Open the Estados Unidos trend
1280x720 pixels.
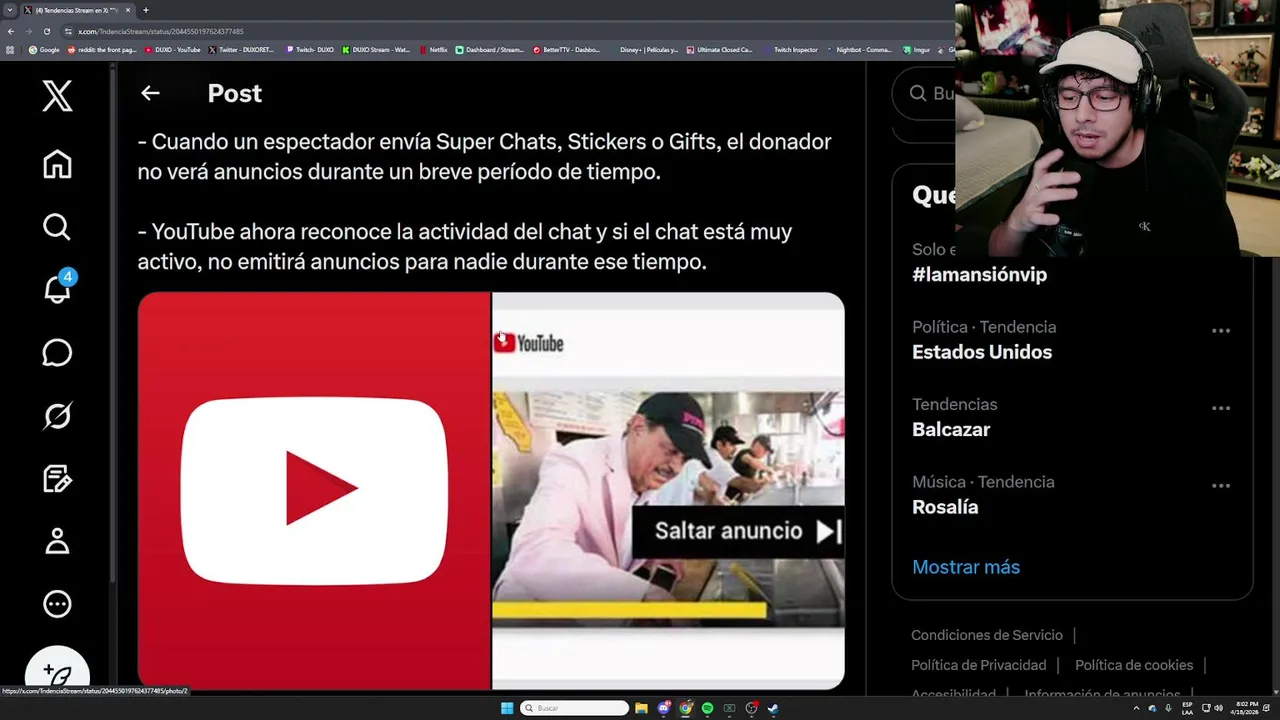point(982,352)
